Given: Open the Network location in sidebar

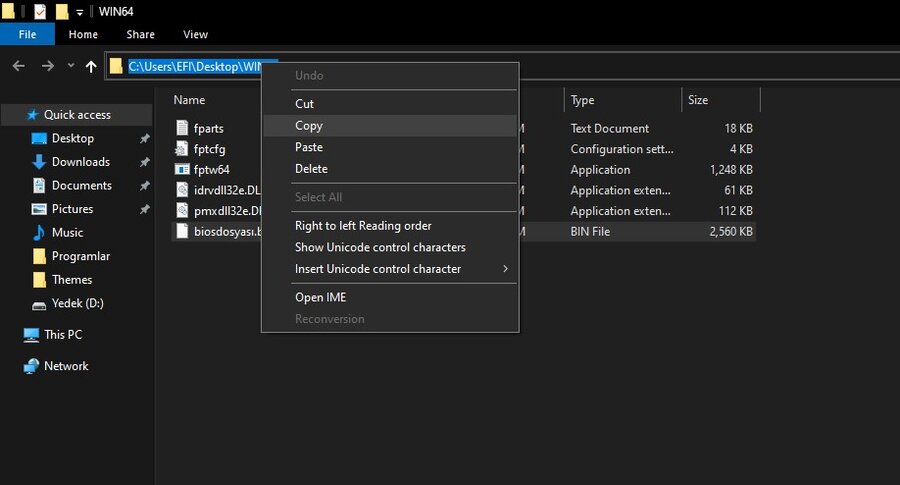Looking at the screenshot, I should (x=66, y=366).
